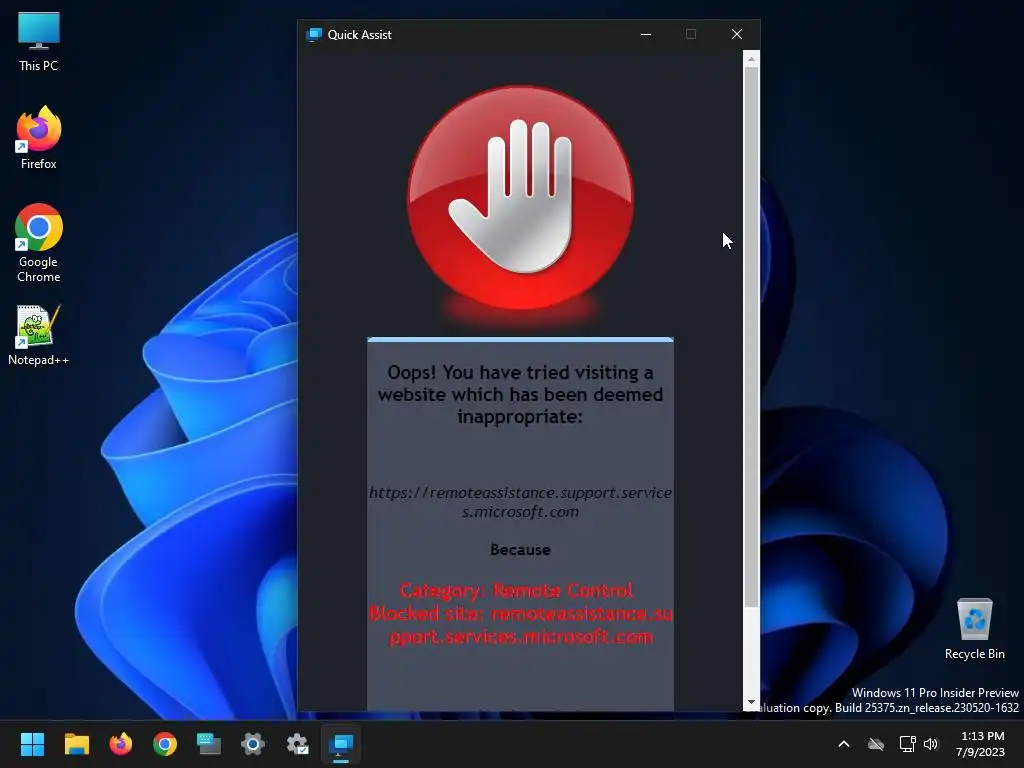Open the gear with checkmark taskbar icon
1024x768 pixels.
click(297, 744)
